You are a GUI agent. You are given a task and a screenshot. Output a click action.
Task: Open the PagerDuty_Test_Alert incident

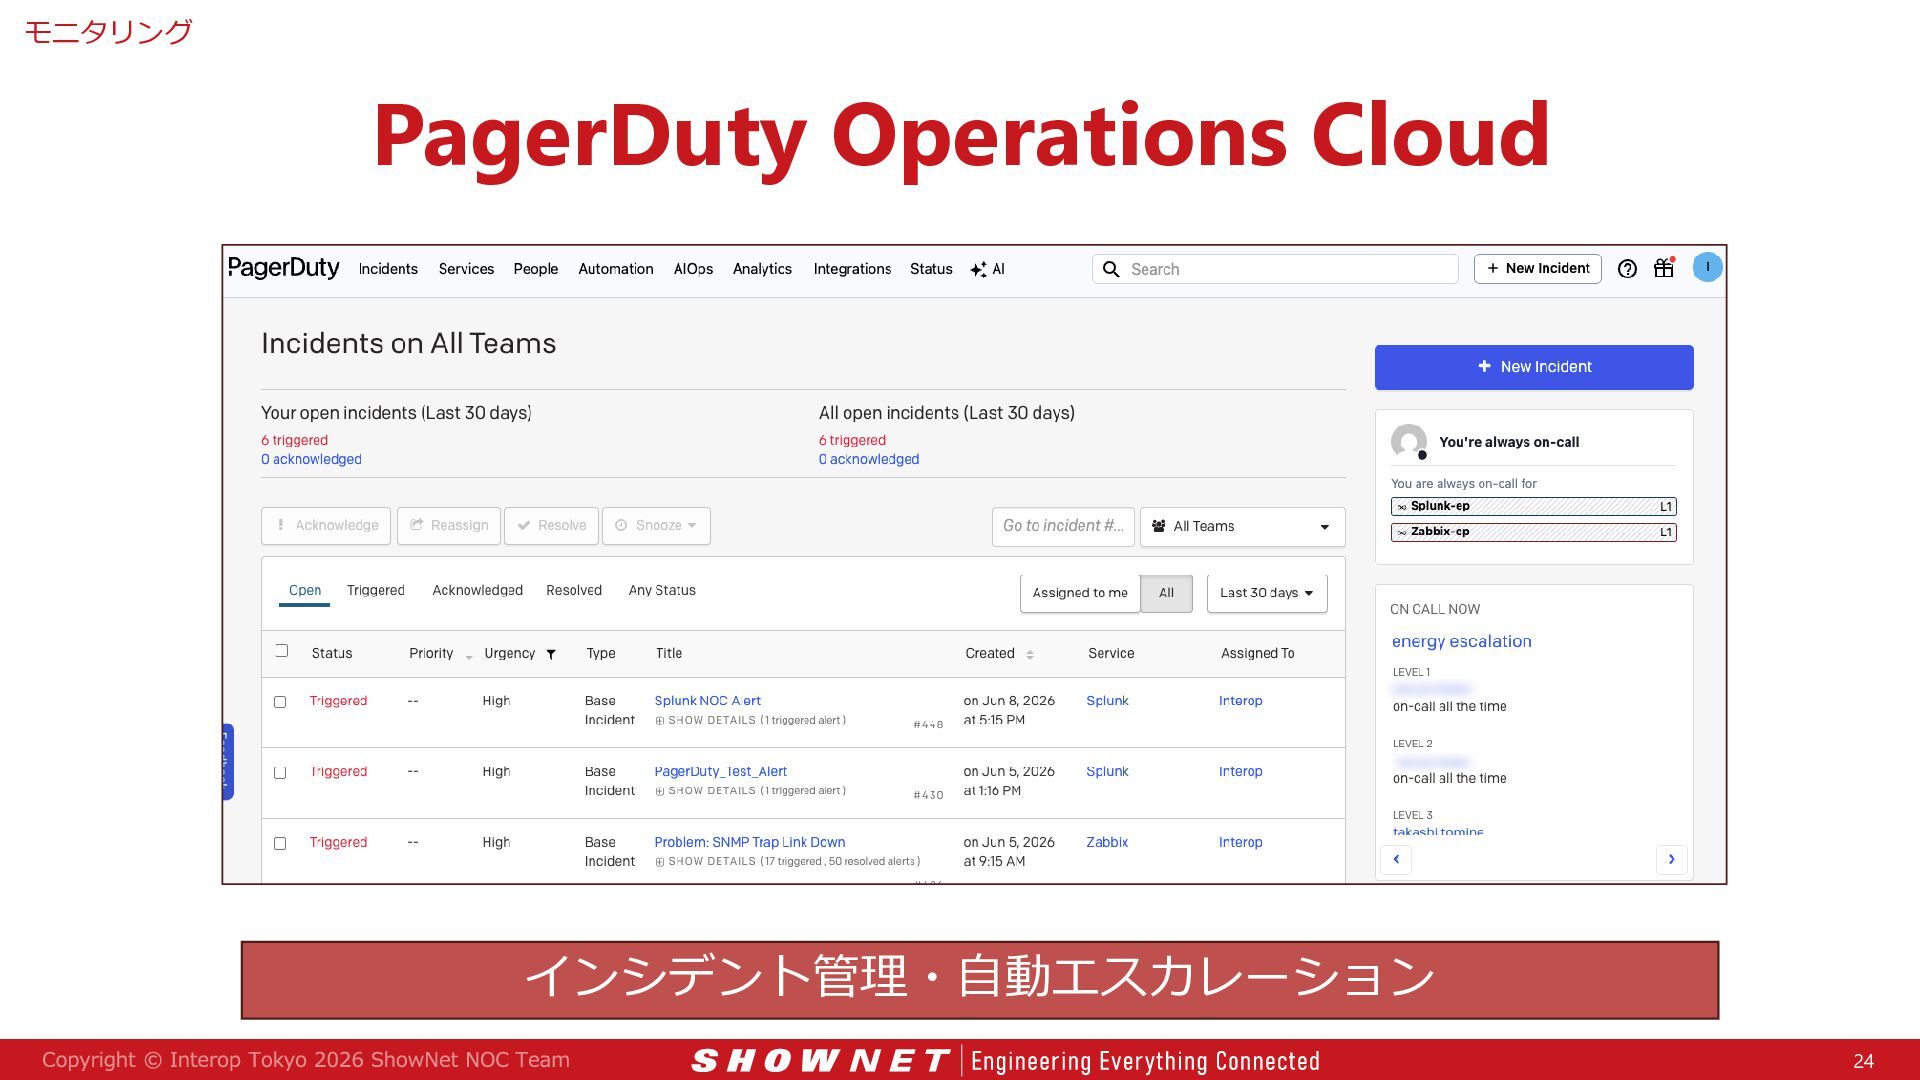click(x=720, y=772)
